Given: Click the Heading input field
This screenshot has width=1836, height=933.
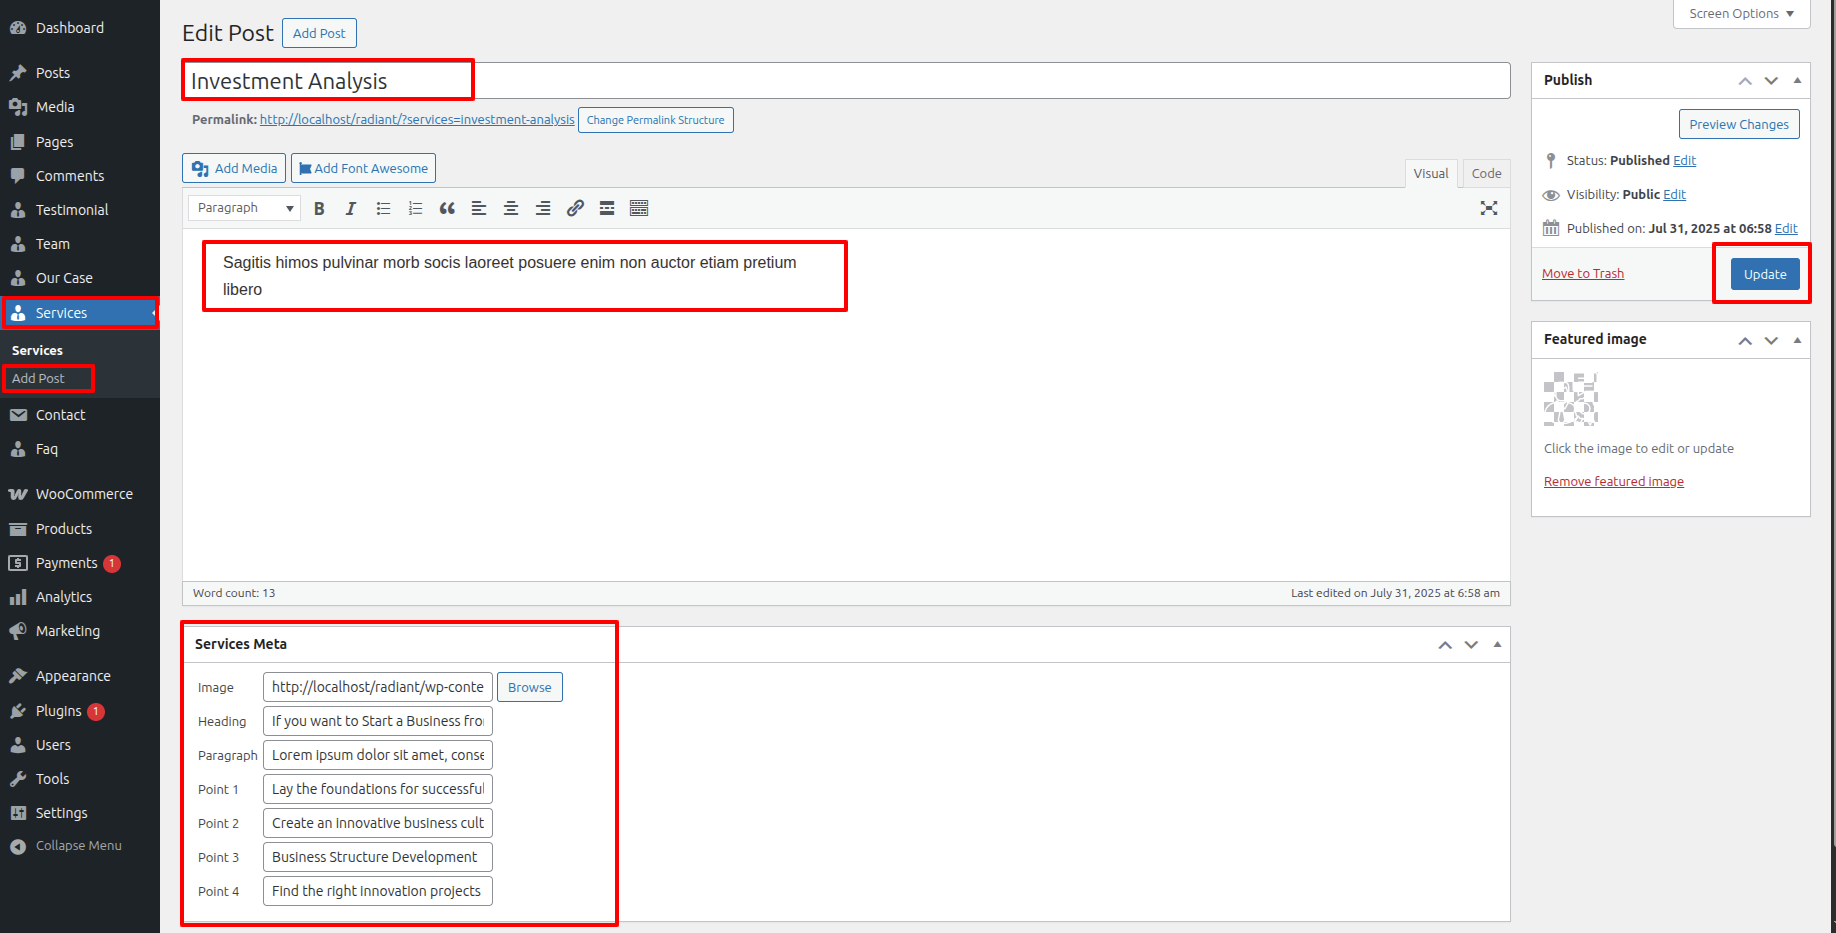Looking at the screenshot, I should (x=377, y=721).
